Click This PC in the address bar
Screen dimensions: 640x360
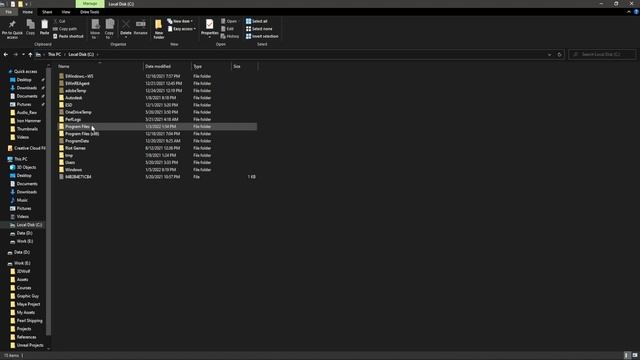click(x=54, y=54)
